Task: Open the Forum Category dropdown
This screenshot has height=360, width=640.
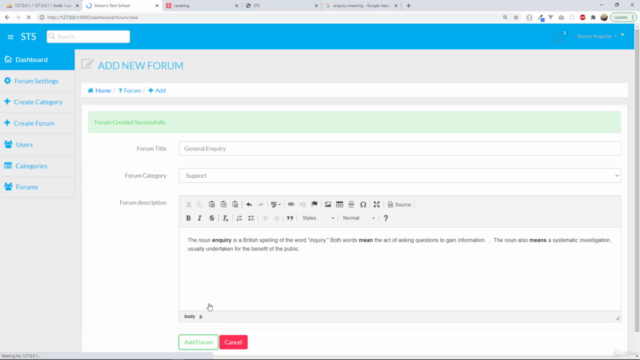Action: [x=400, y=176]
